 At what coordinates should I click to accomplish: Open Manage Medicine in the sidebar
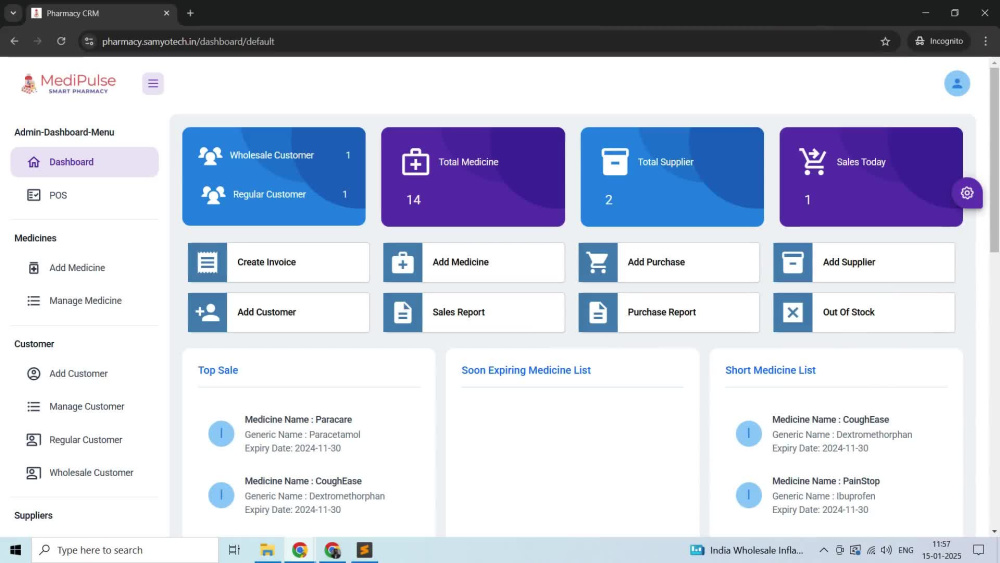tap(84, 300)
